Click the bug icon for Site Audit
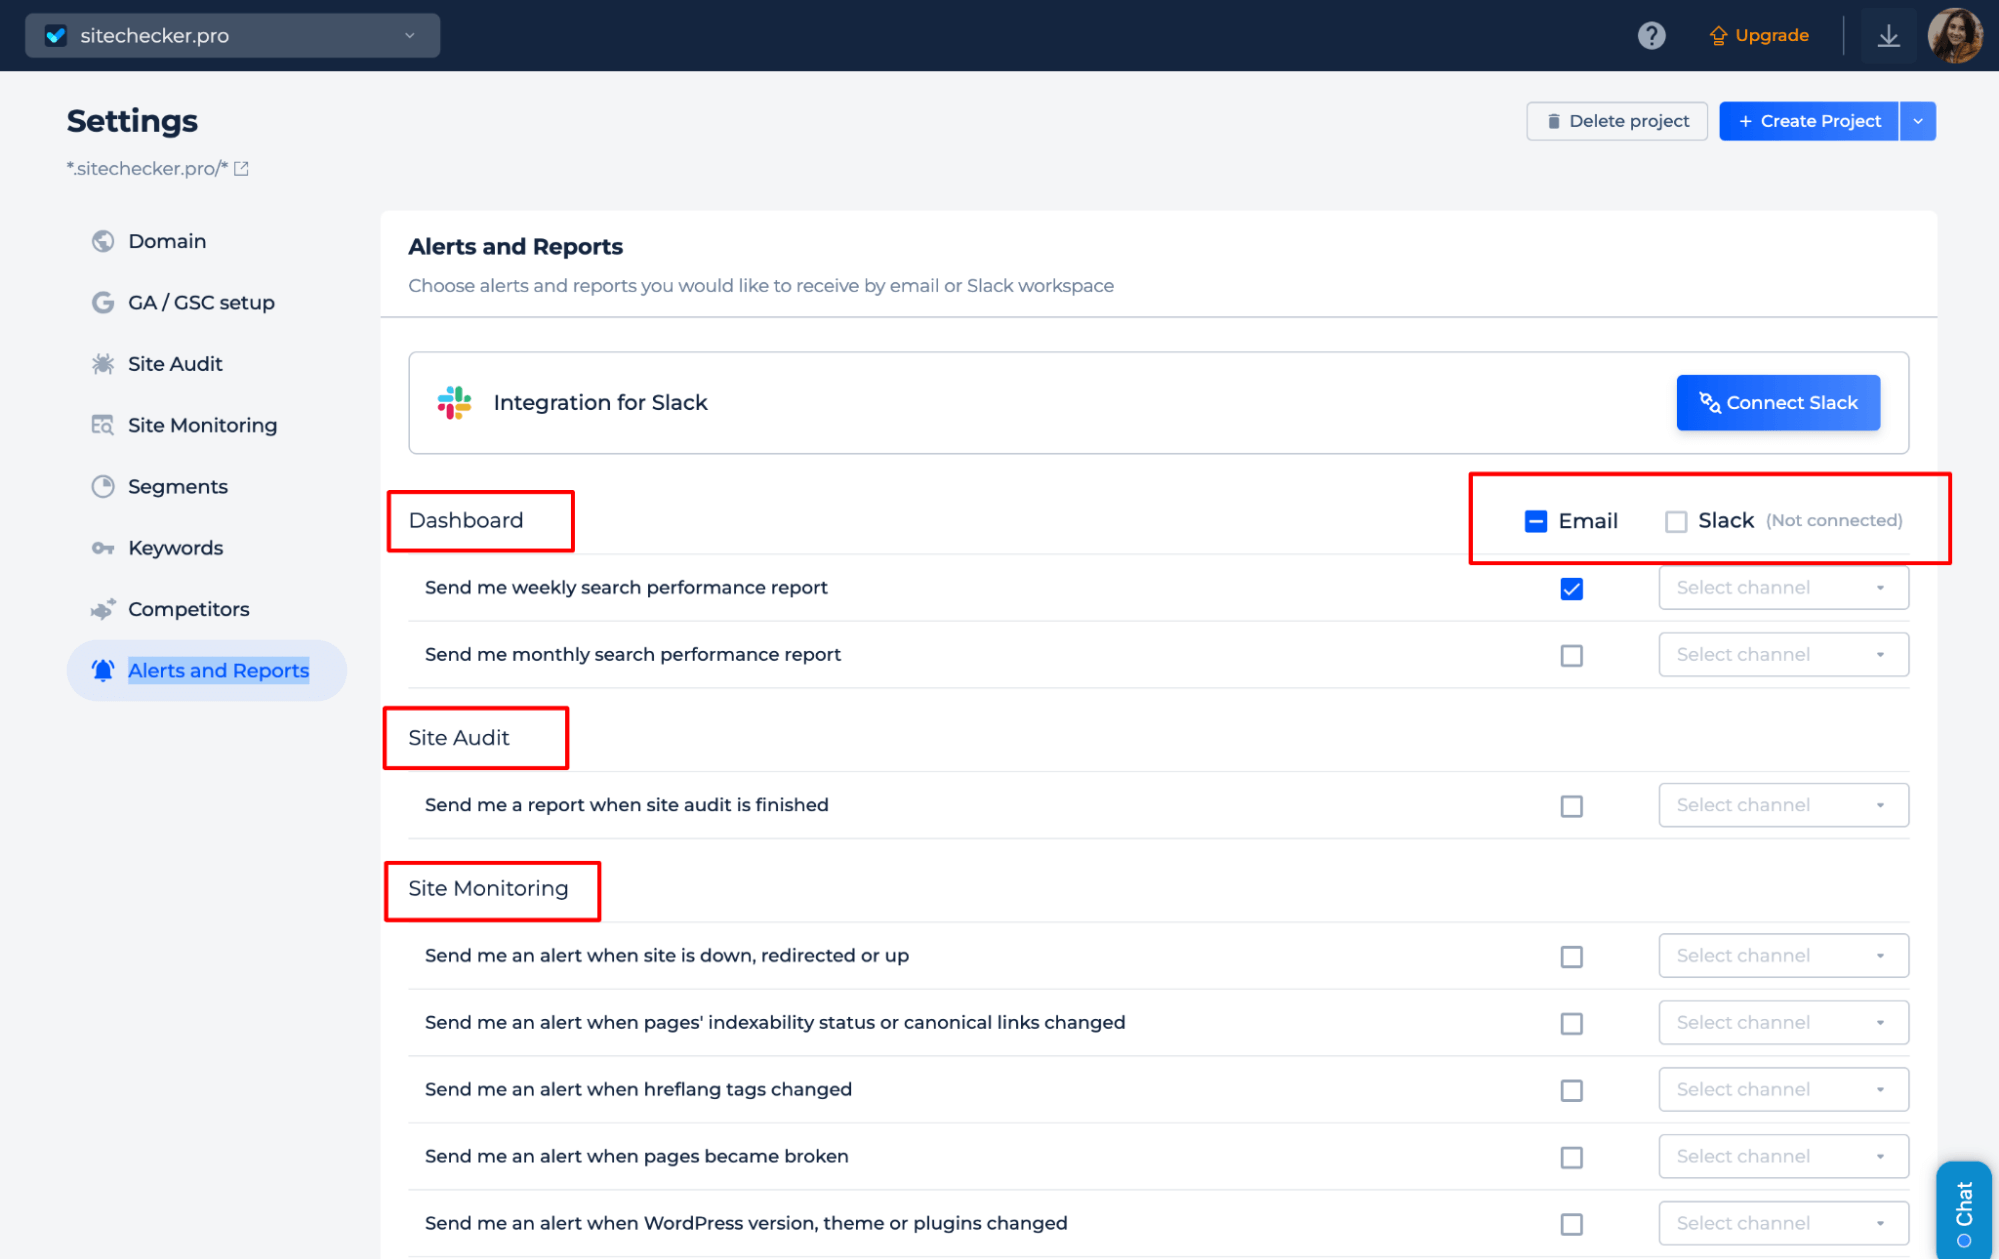Viewport: 1999px width, 1260px height. click(103, 364)
